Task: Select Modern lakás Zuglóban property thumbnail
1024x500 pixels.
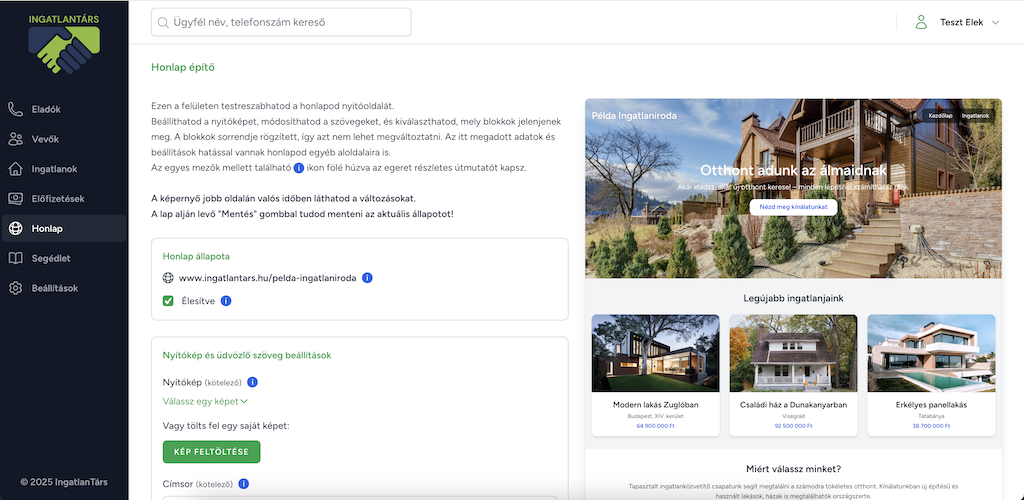Action: pyautogui.click(x=655, y=353)
